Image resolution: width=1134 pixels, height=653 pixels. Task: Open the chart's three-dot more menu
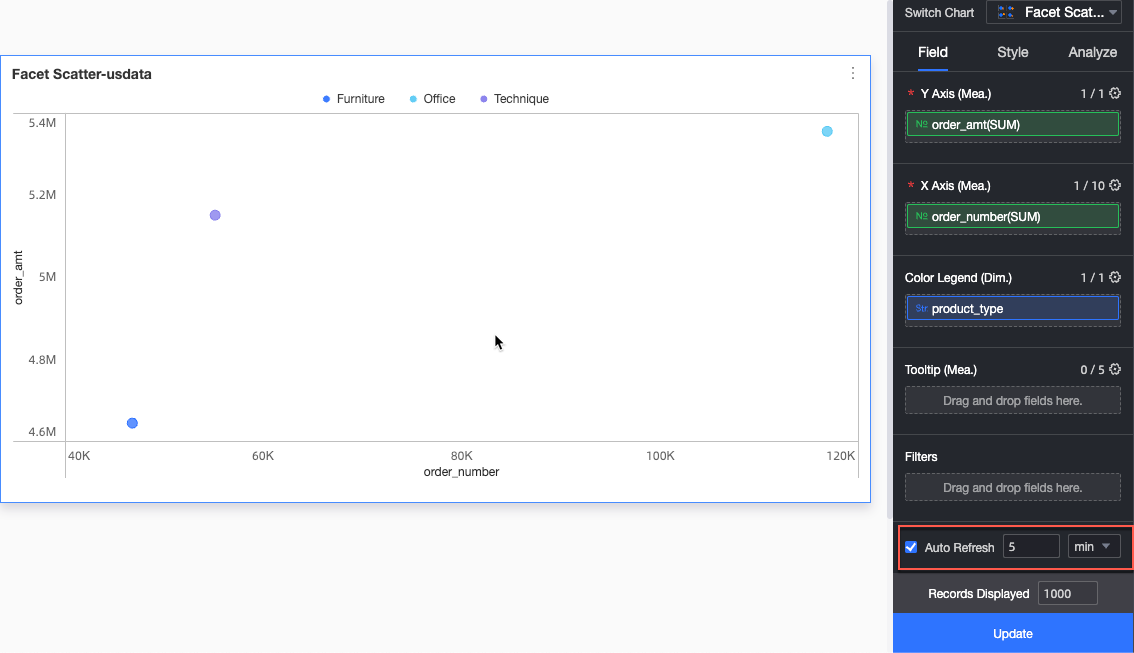point(853,73)
